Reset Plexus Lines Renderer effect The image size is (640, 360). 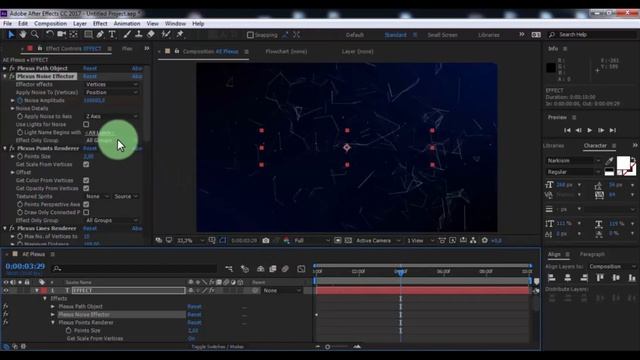coord(90,228)
